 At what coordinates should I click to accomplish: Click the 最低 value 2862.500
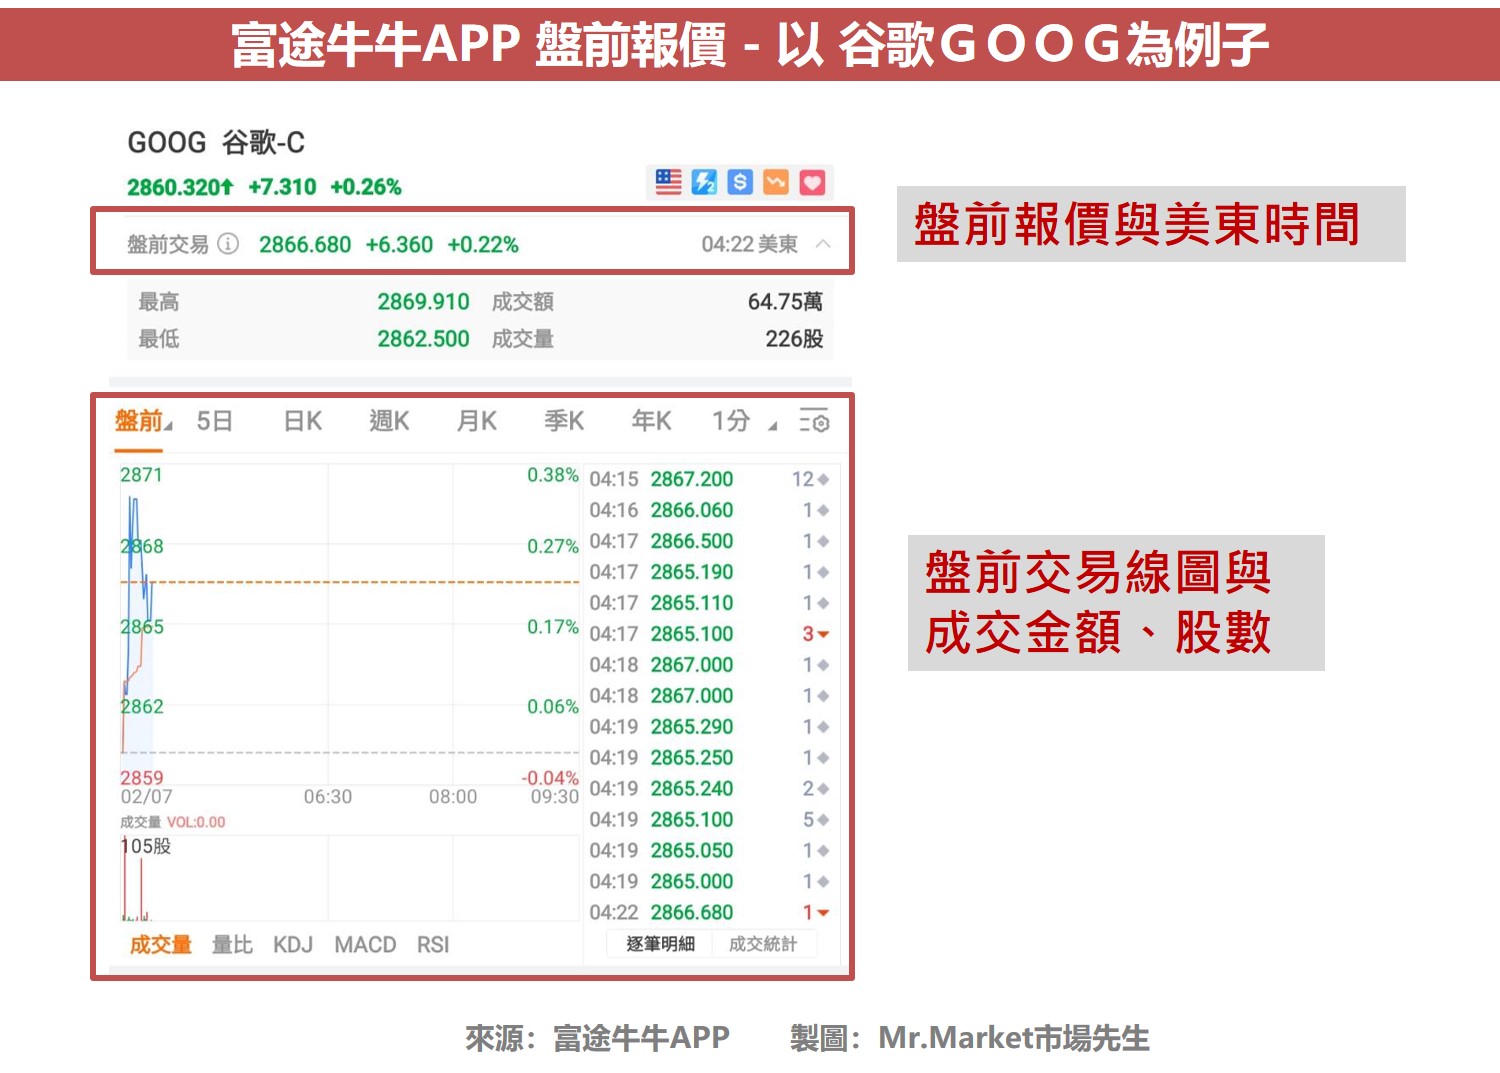[x=423, y=339]
